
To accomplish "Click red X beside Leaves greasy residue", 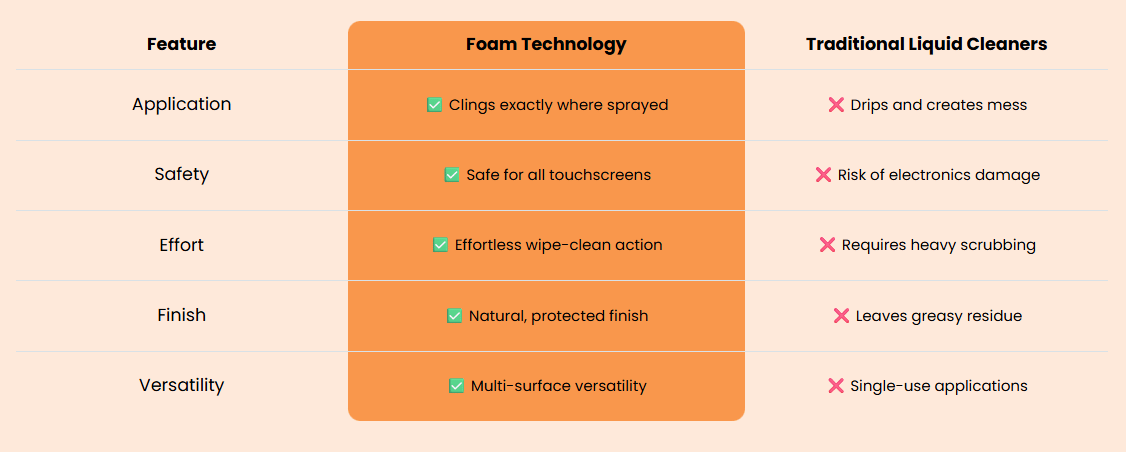I will [x=841, y=315].
